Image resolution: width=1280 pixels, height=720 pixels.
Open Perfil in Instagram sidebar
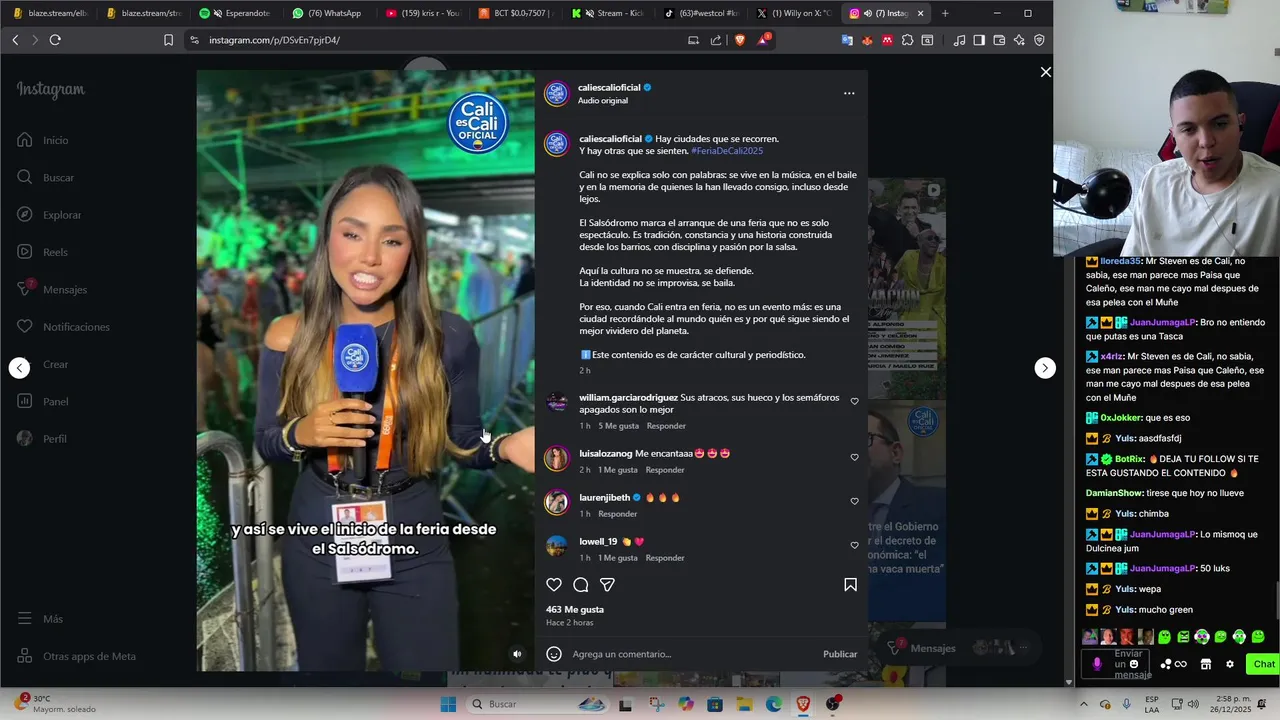coord(42,439)
